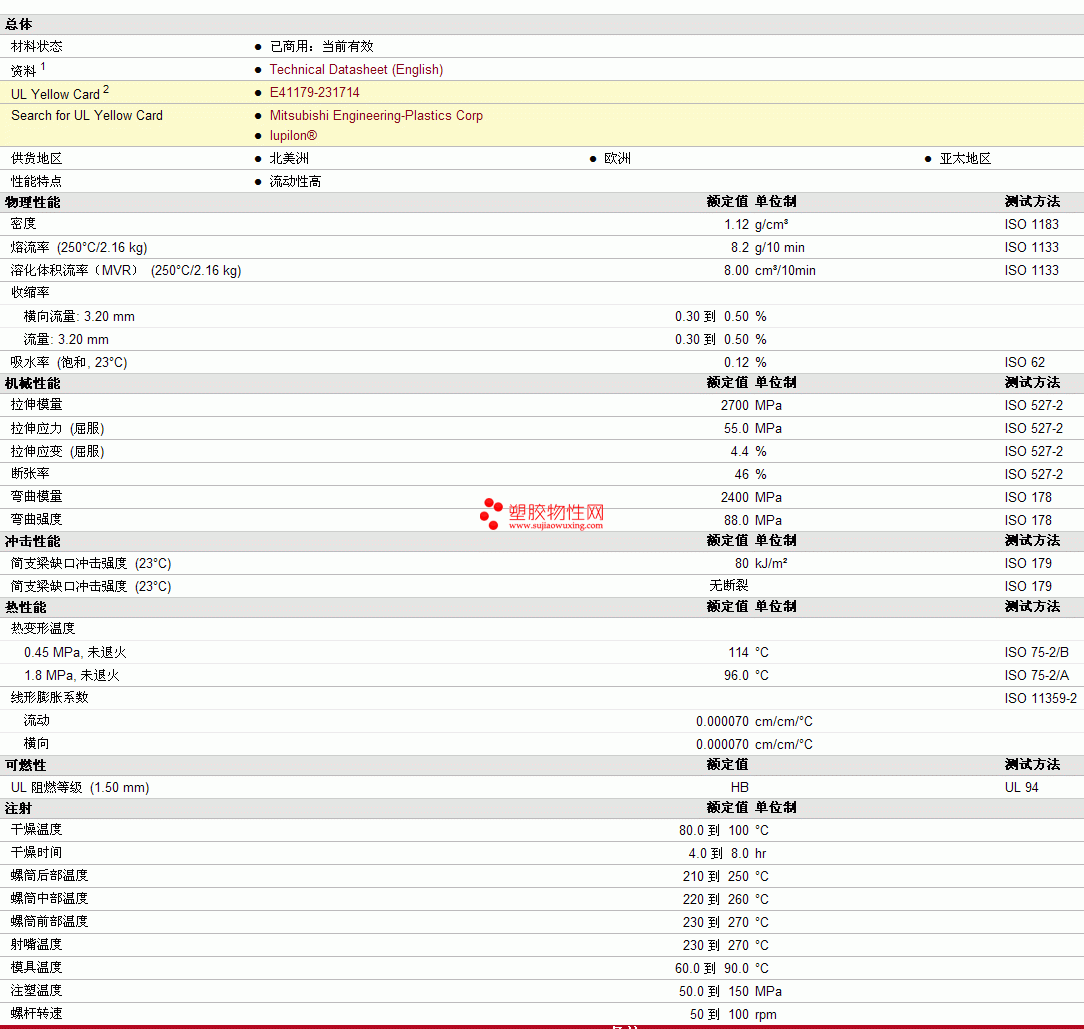This screenshot has width=1084, height=1029.
Task: Click the 溶化体积流率 (MVR) row label
Action: (x=126, y=270)
